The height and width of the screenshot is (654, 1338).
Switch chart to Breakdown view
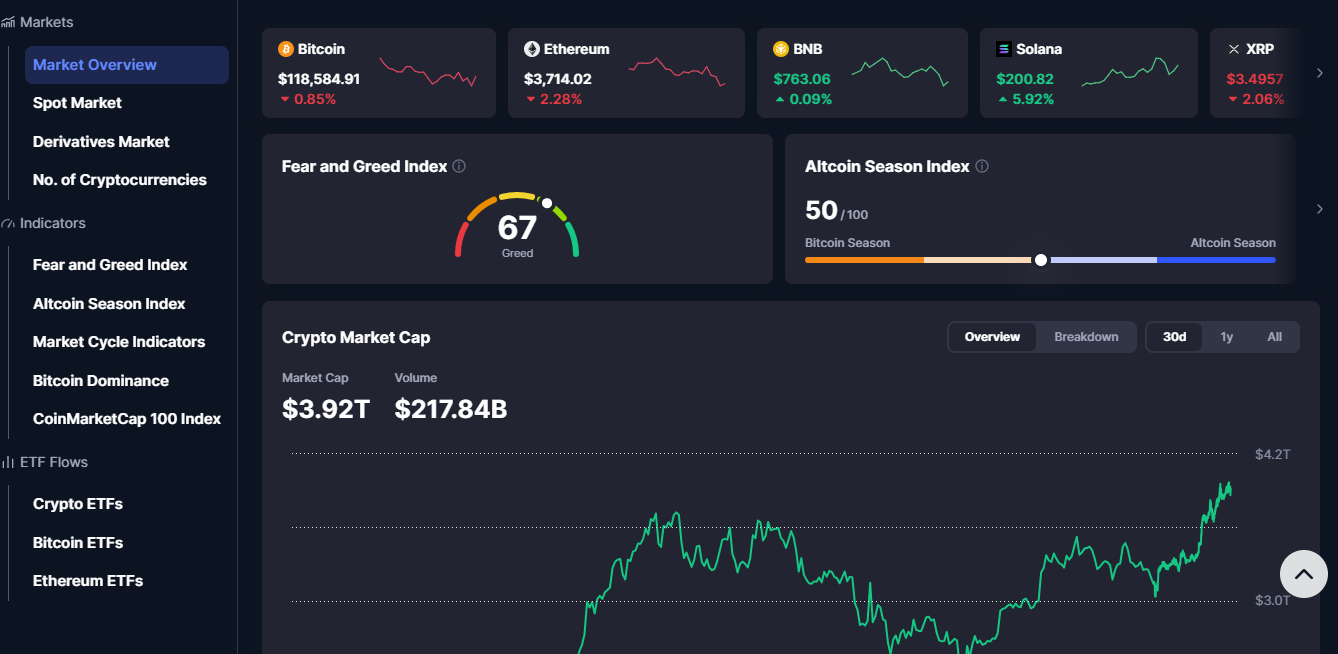click(1086, 337)
